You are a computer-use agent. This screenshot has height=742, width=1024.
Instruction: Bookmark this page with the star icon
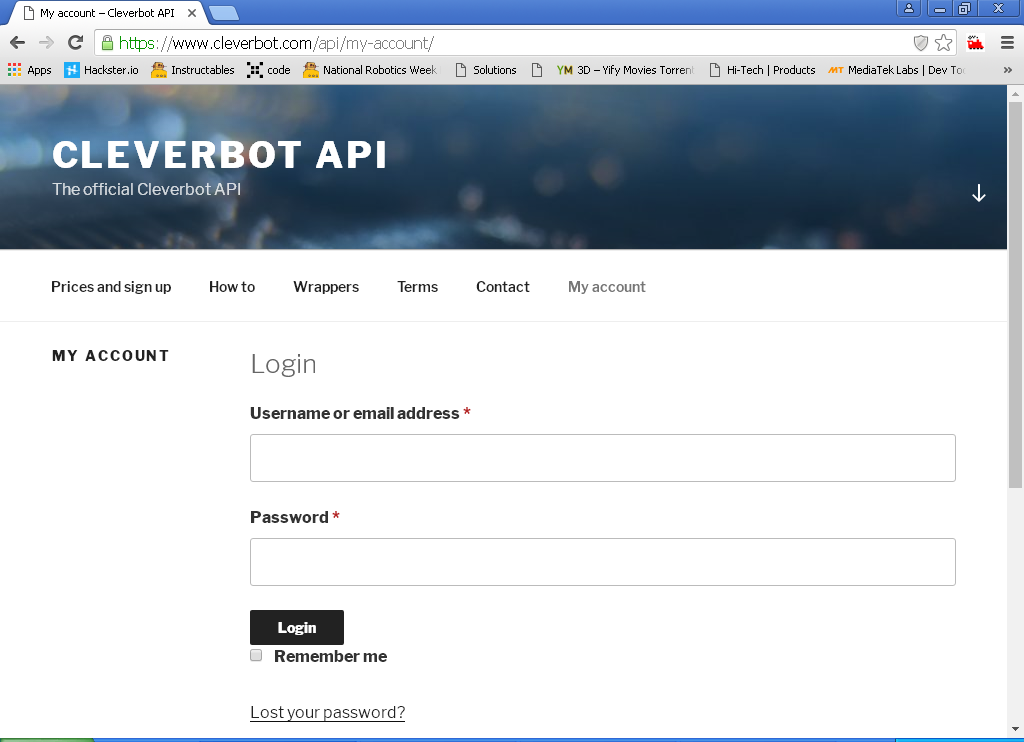[943, 43]
